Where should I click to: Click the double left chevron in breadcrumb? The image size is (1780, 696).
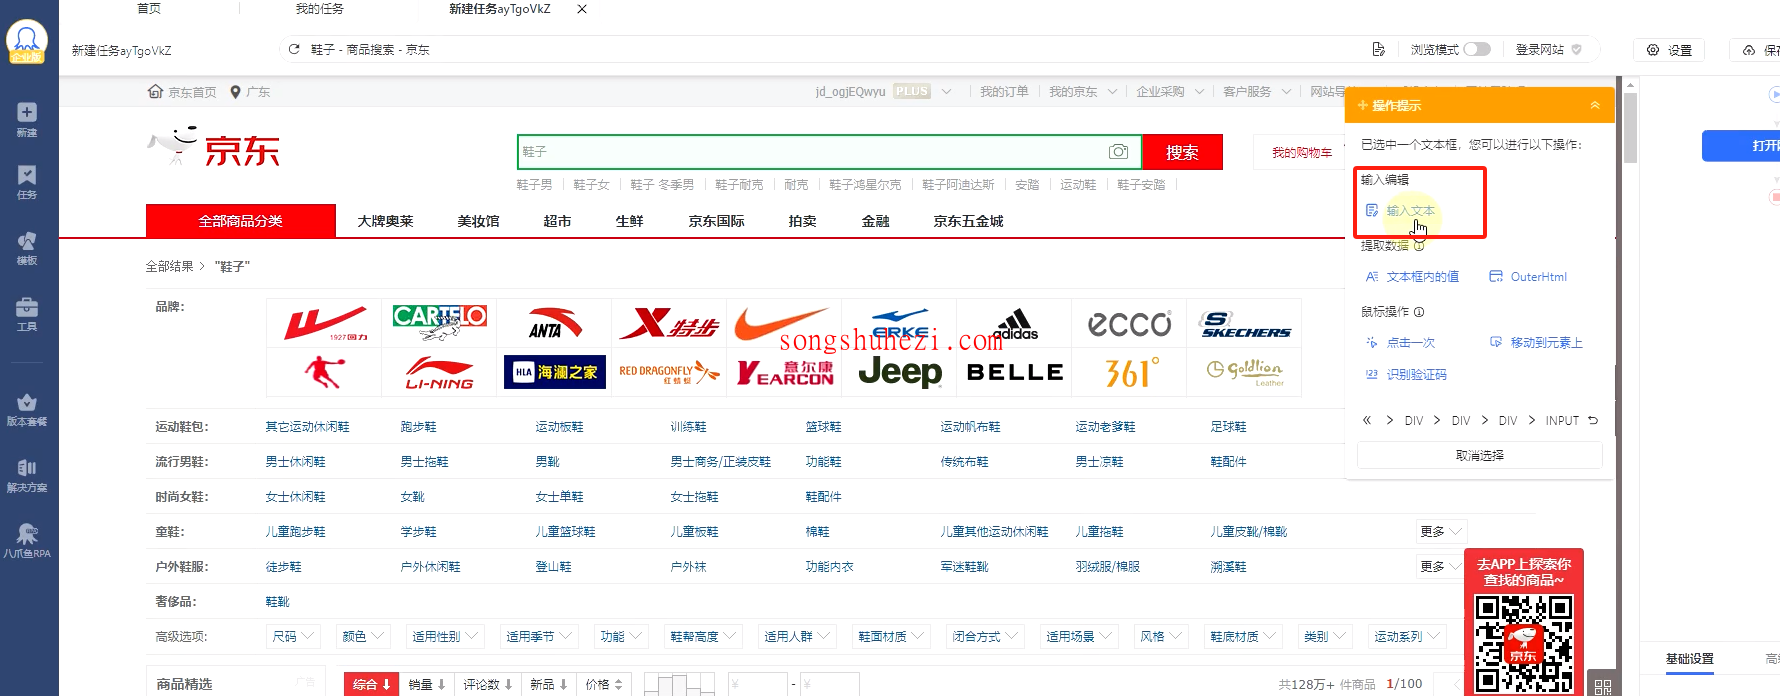pos(1367,421)
